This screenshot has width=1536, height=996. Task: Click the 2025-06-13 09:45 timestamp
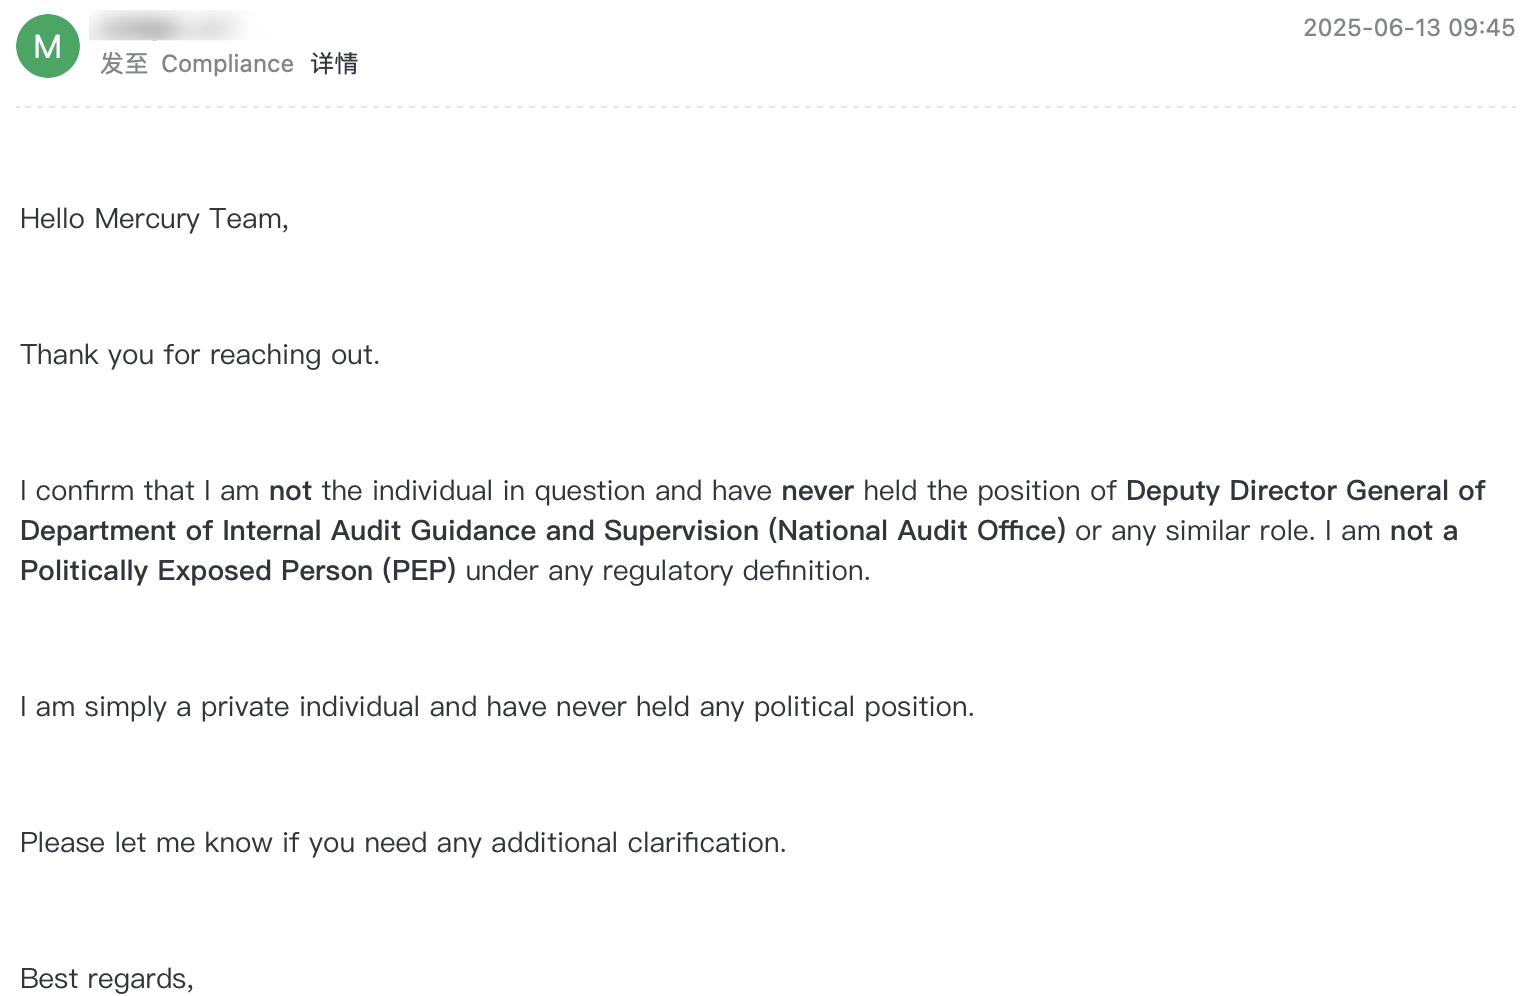[1409, 27]
